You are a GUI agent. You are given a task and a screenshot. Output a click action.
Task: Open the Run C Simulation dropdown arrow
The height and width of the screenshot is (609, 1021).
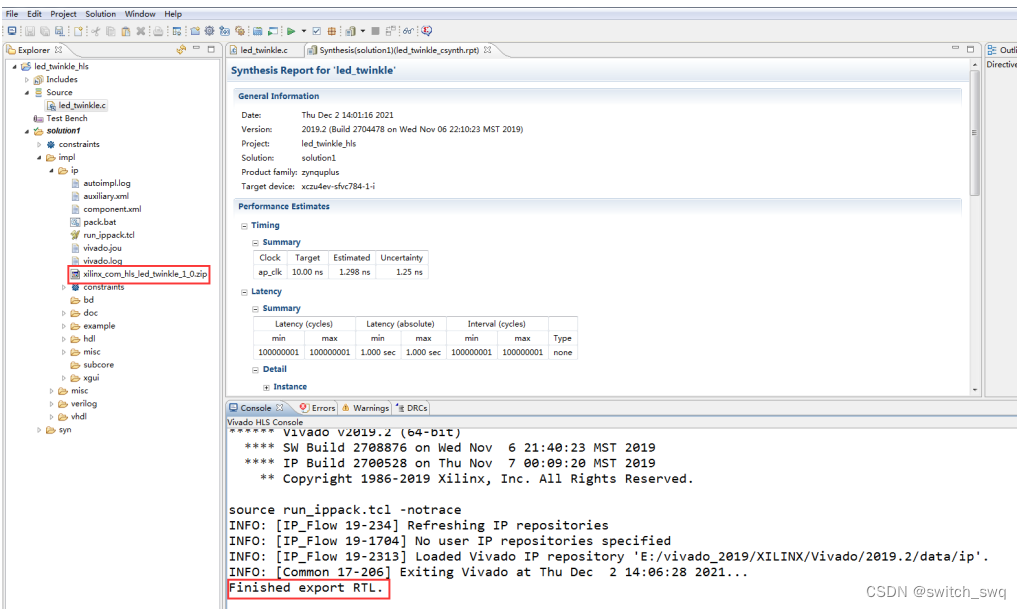304,30
